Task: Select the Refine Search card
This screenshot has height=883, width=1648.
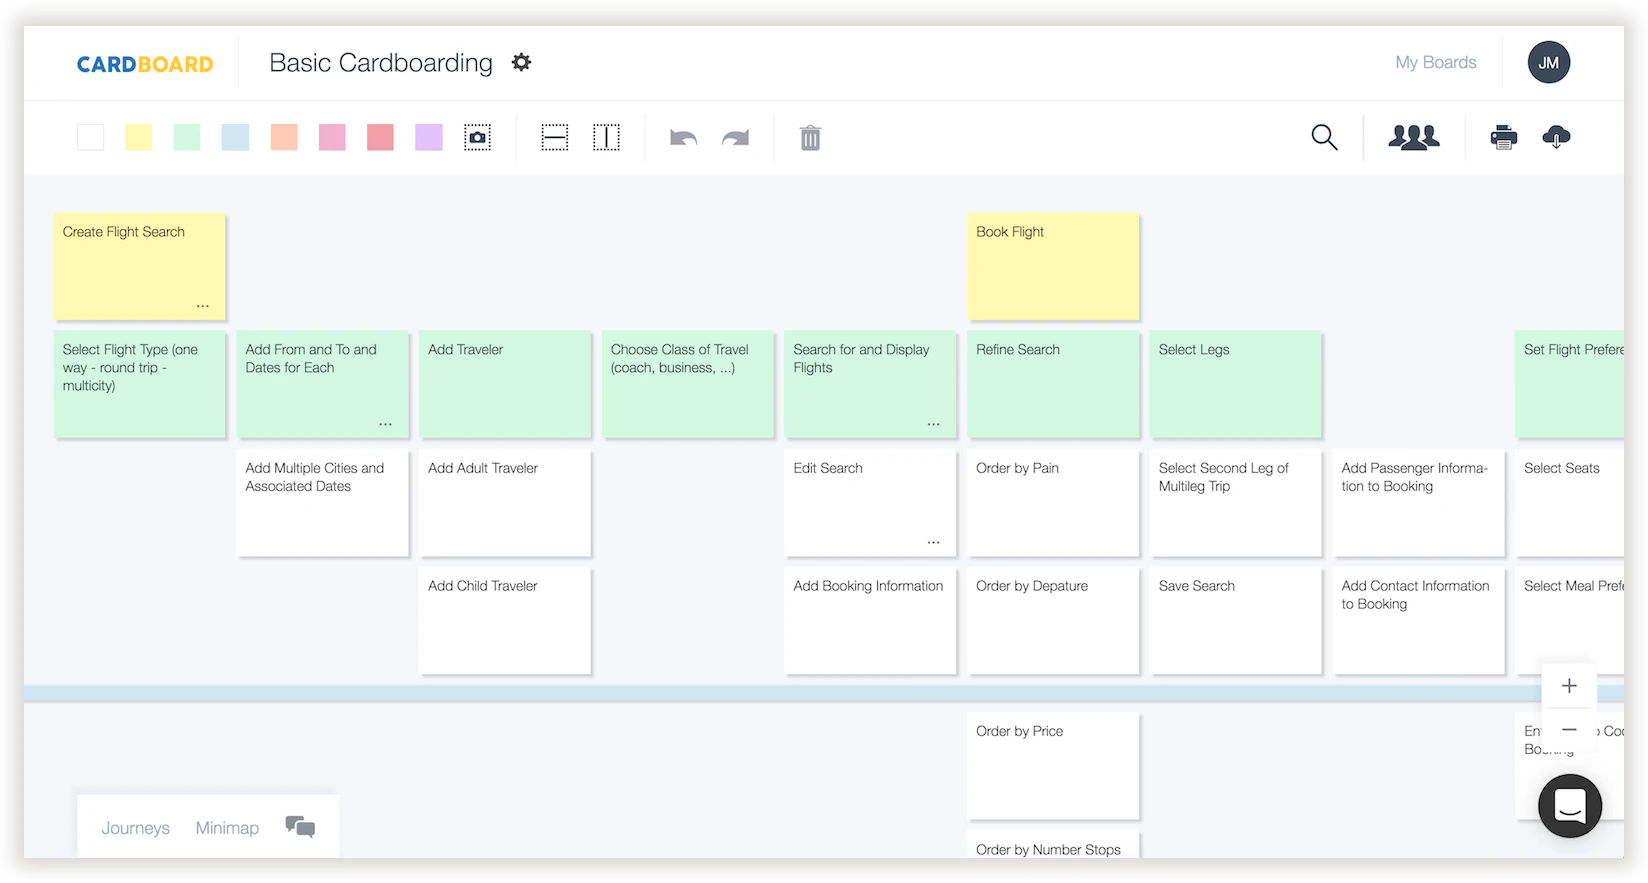Action: [1053, 384]
